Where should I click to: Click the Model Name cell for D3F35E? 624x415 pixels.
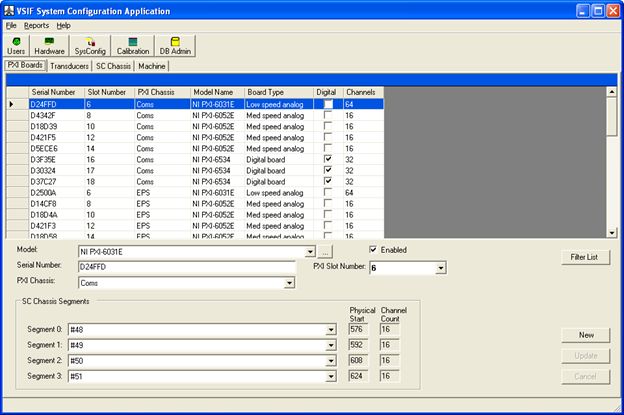(217, 160)
